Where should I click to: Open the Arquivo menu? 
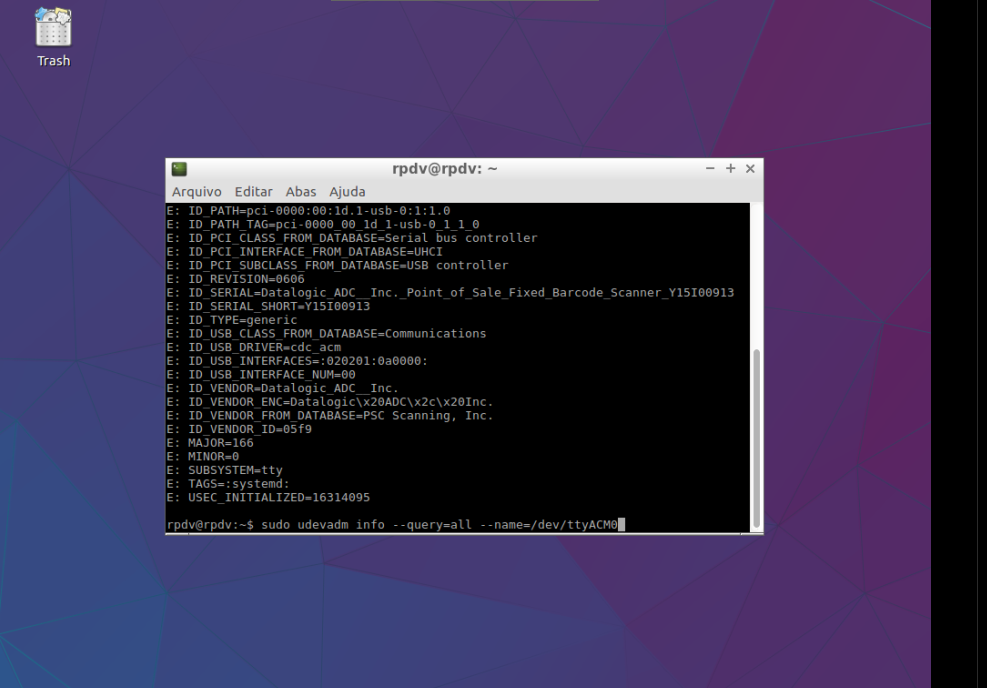[x=196, y=192]
